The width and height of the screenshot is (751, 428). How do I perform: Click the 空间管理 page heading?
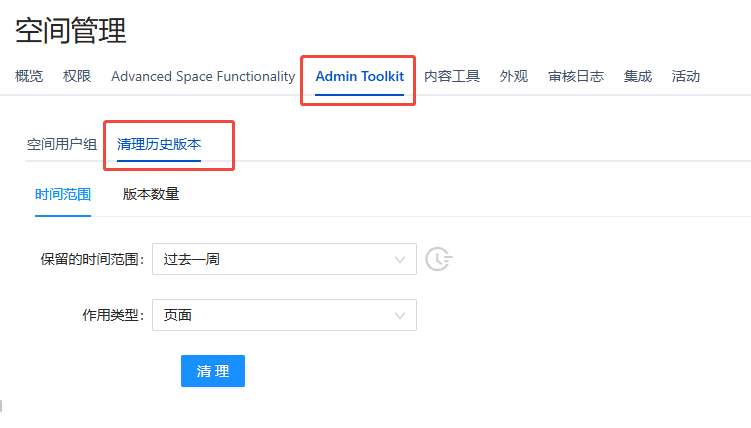coord(71,31)
